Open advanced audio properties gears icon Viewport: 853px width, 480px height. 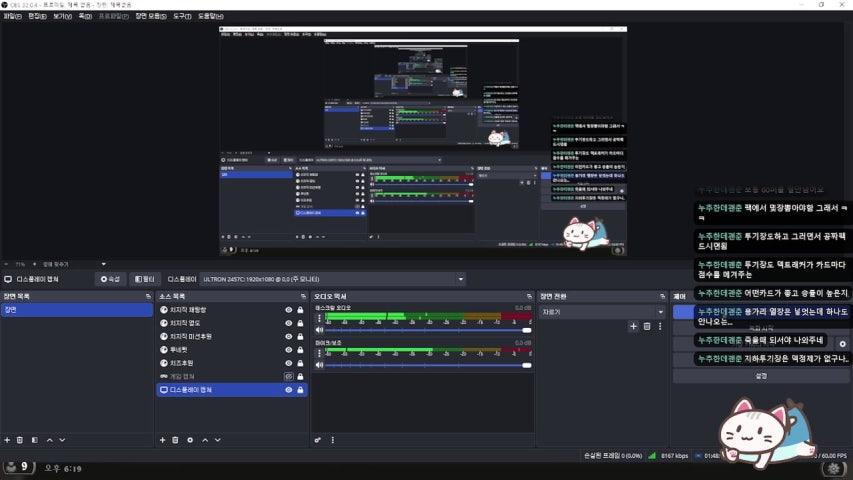[318, 440]
